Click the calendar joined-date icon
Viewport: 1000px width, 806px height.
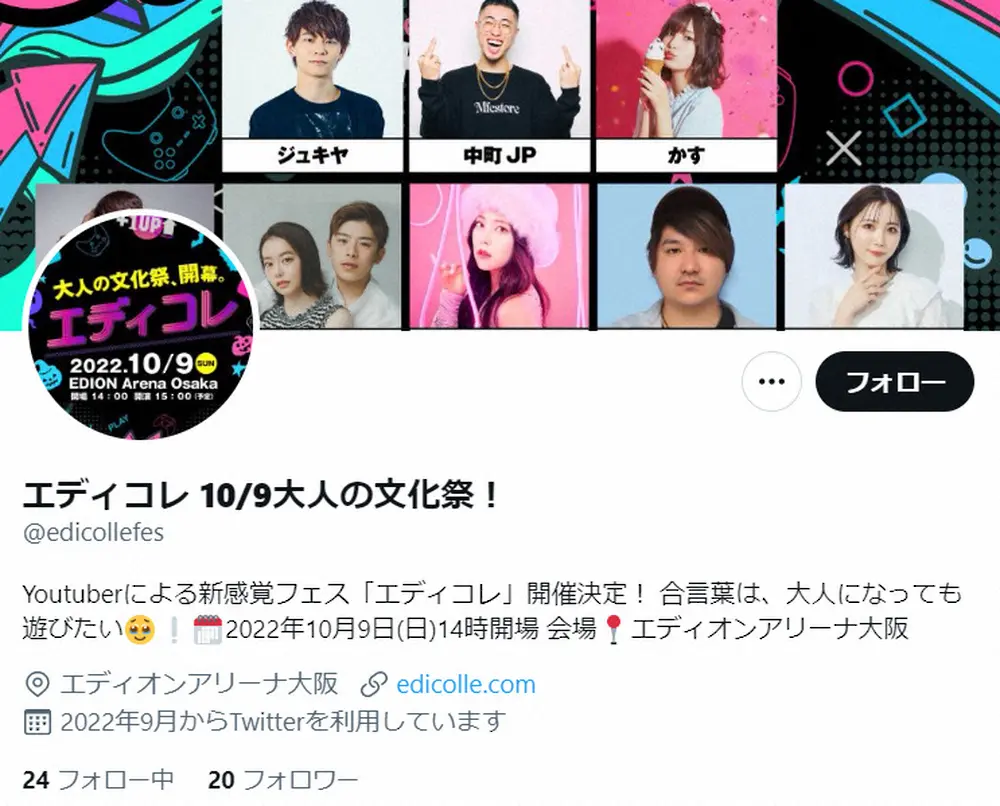click(x=37, y=722)
